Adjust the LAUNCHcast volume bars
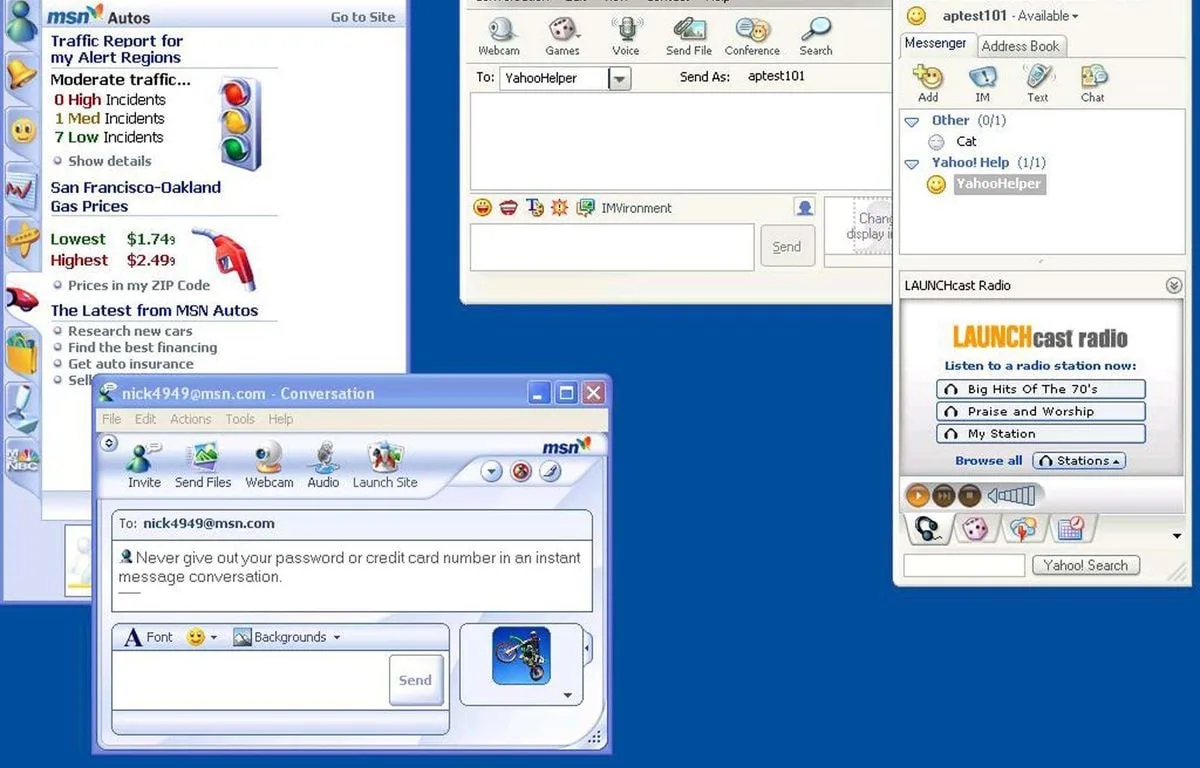The height and width of the screenshot is (768, 1200). coord(1010,495)
